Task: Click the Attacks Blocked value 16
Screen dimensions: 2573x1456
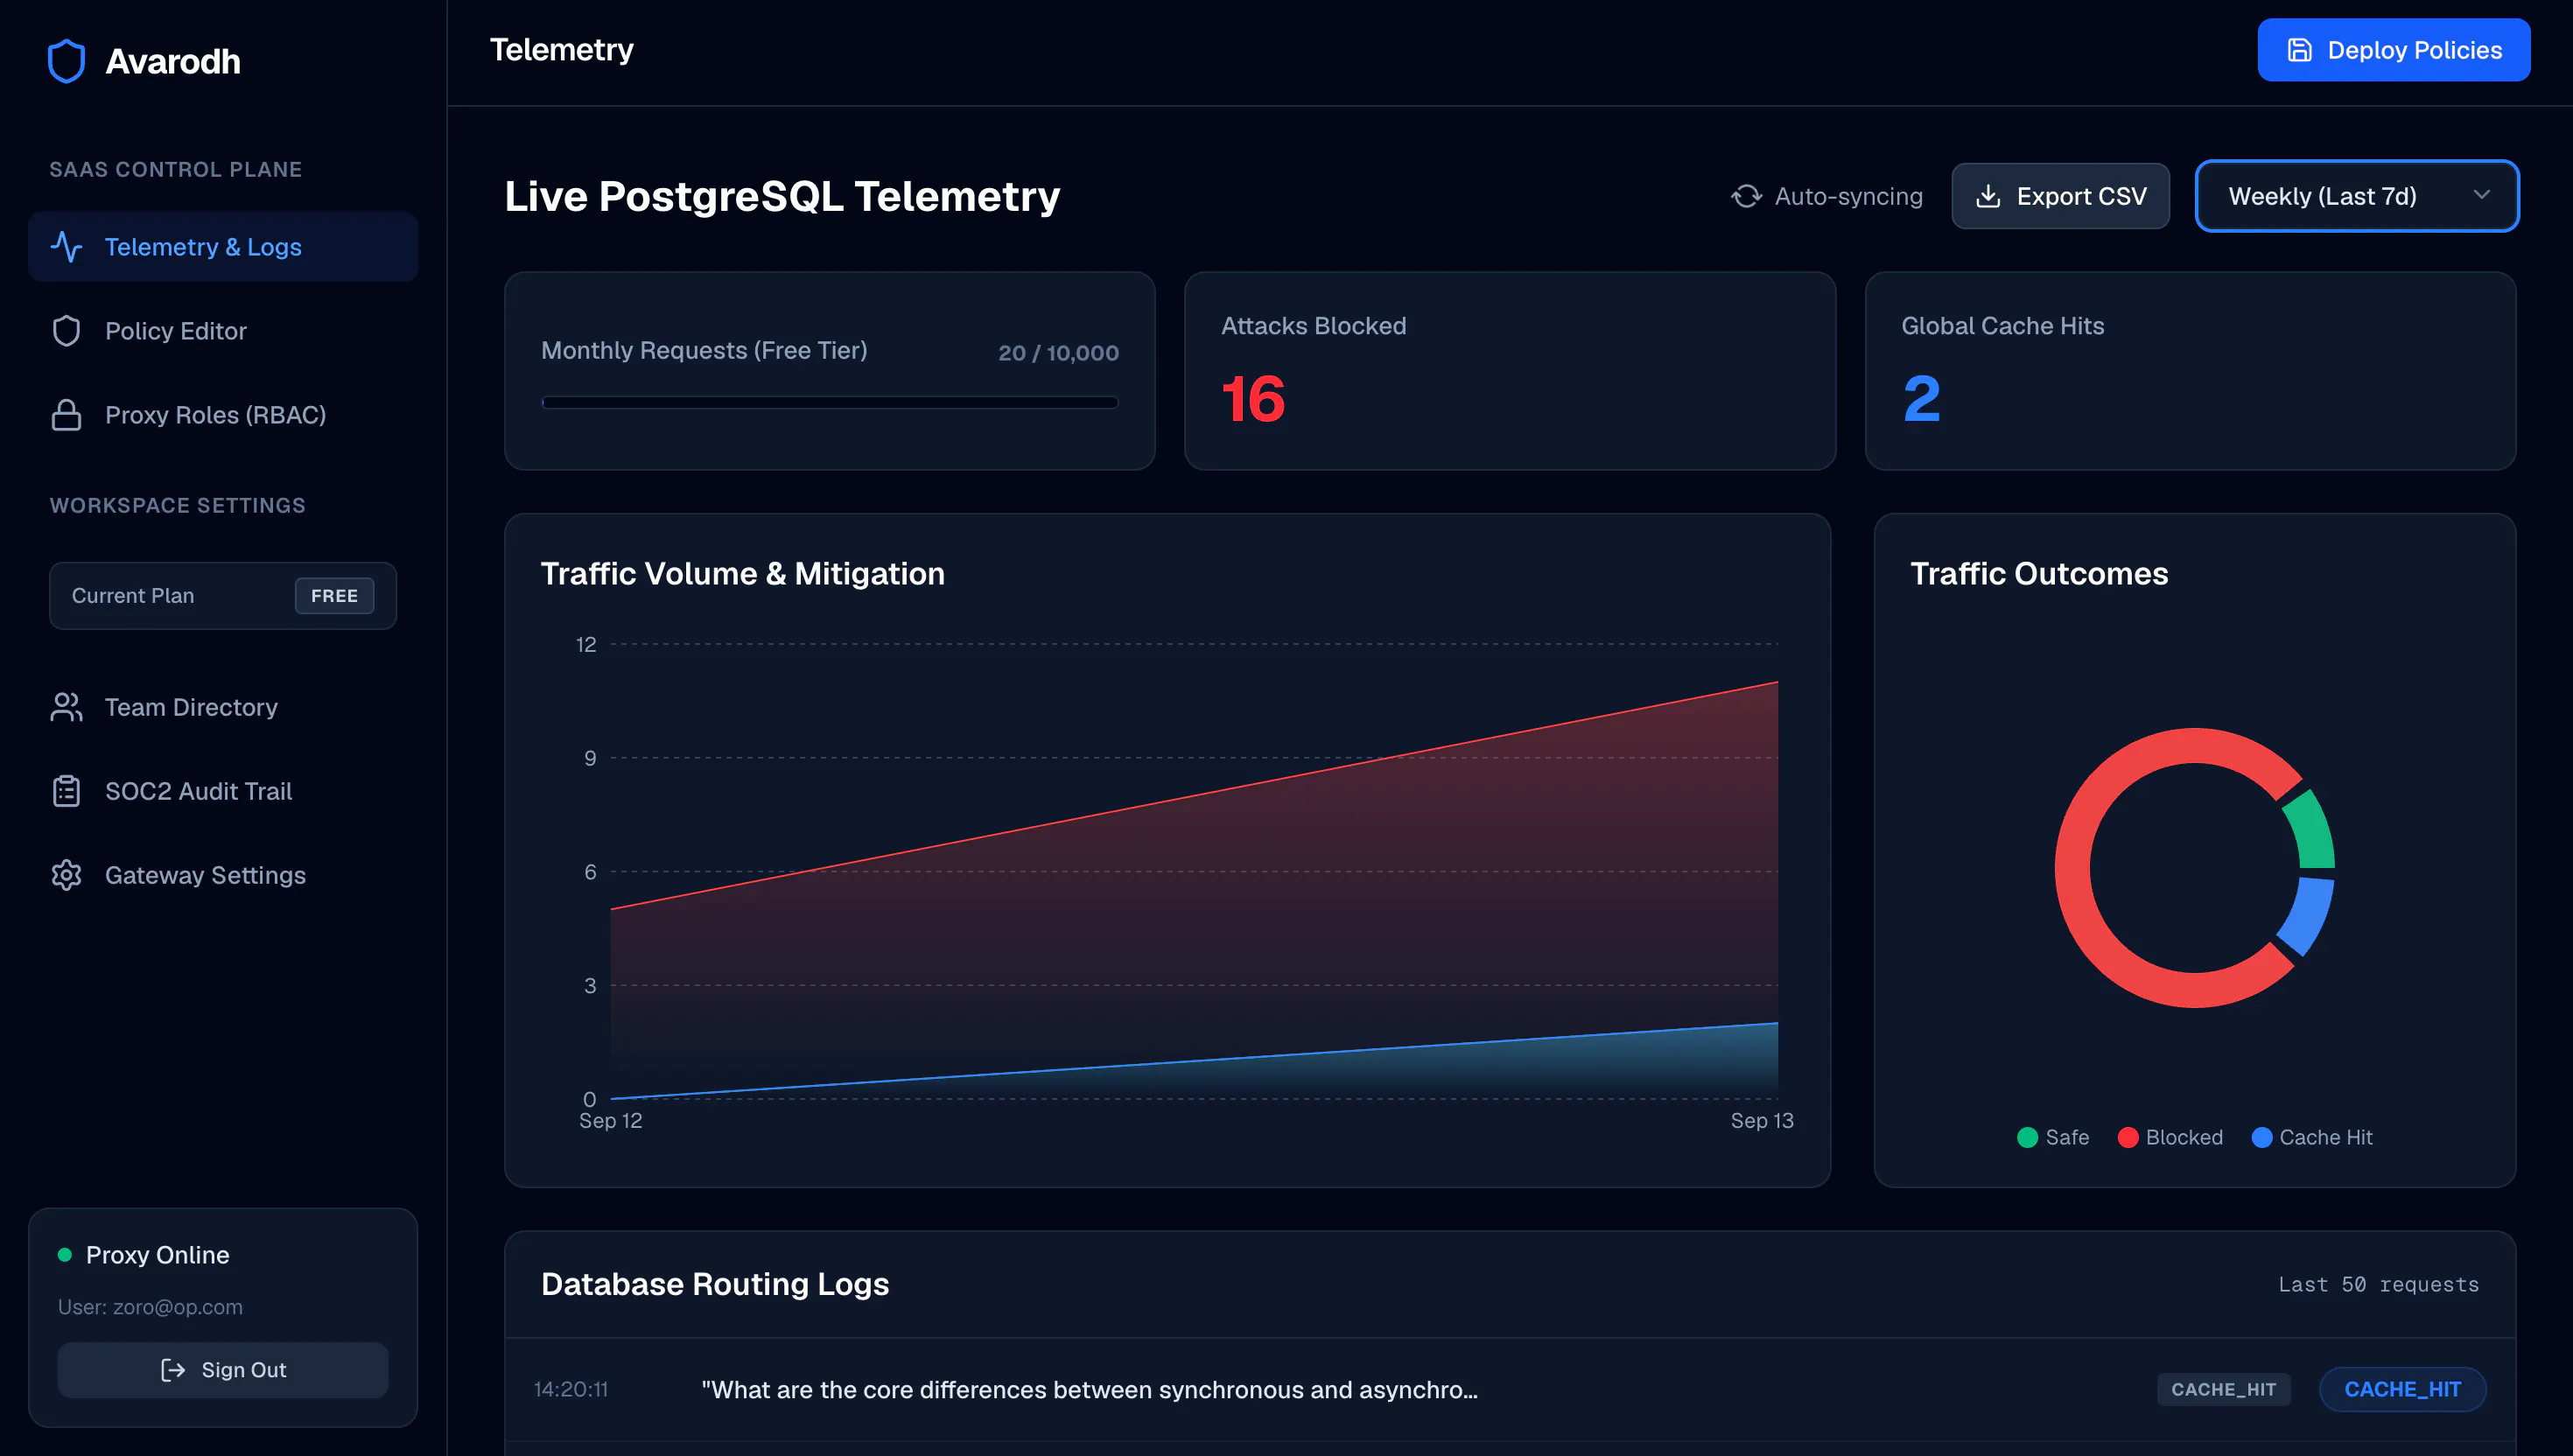Action: tap(1253, 398)
